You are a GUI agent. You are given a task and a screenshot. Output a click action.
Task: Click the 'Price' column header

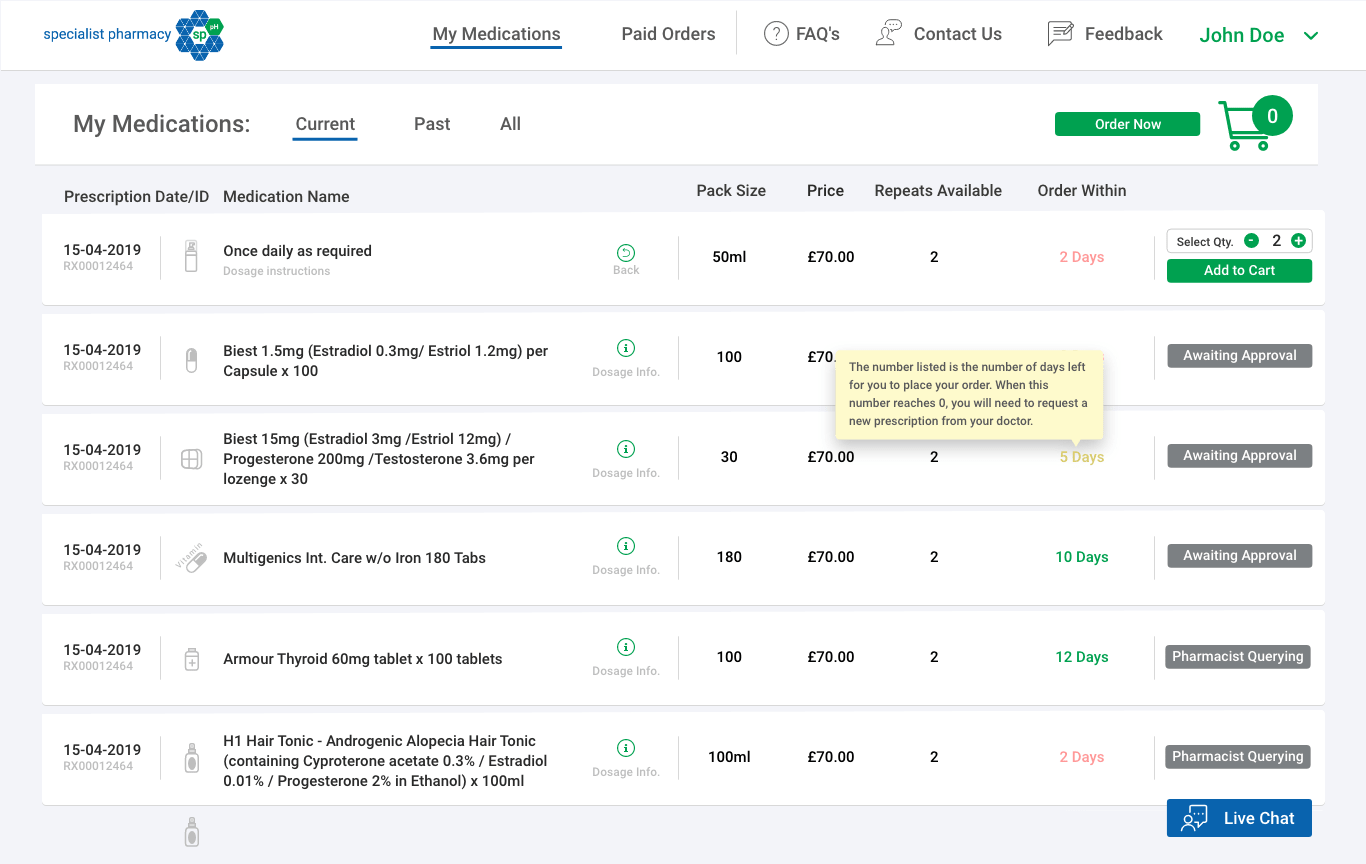(x=825, y=191)
